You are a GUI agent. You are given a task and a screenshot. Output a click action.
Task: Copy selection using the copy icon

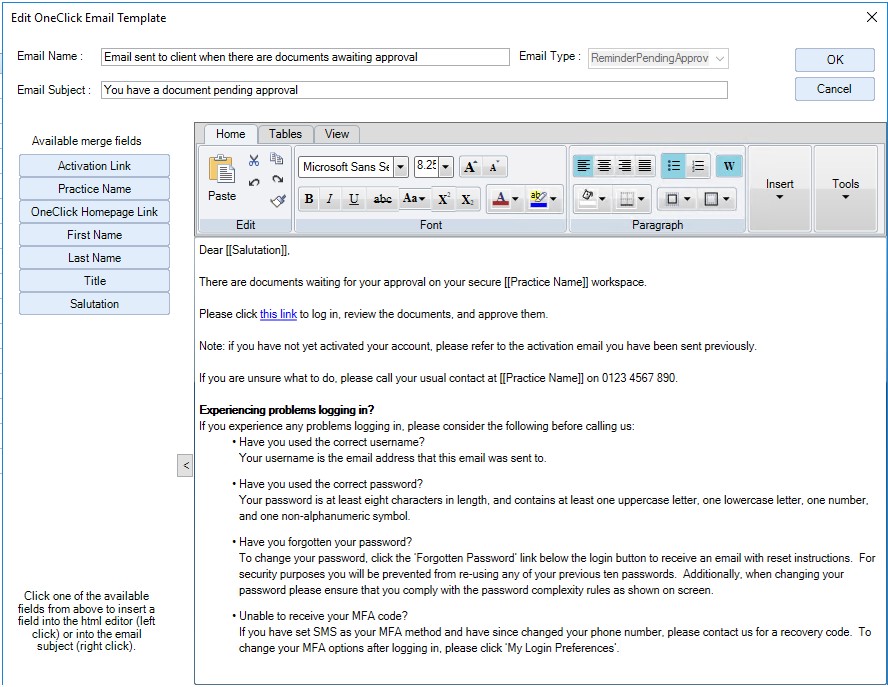click(276, 159)
